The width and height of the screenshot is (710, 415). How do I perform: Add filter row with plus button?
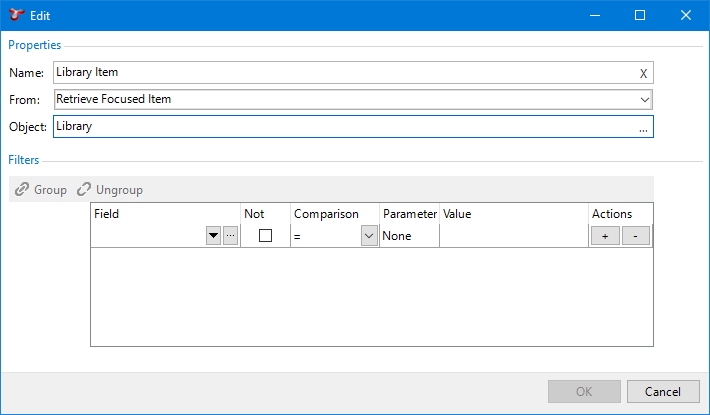[605, 236]
